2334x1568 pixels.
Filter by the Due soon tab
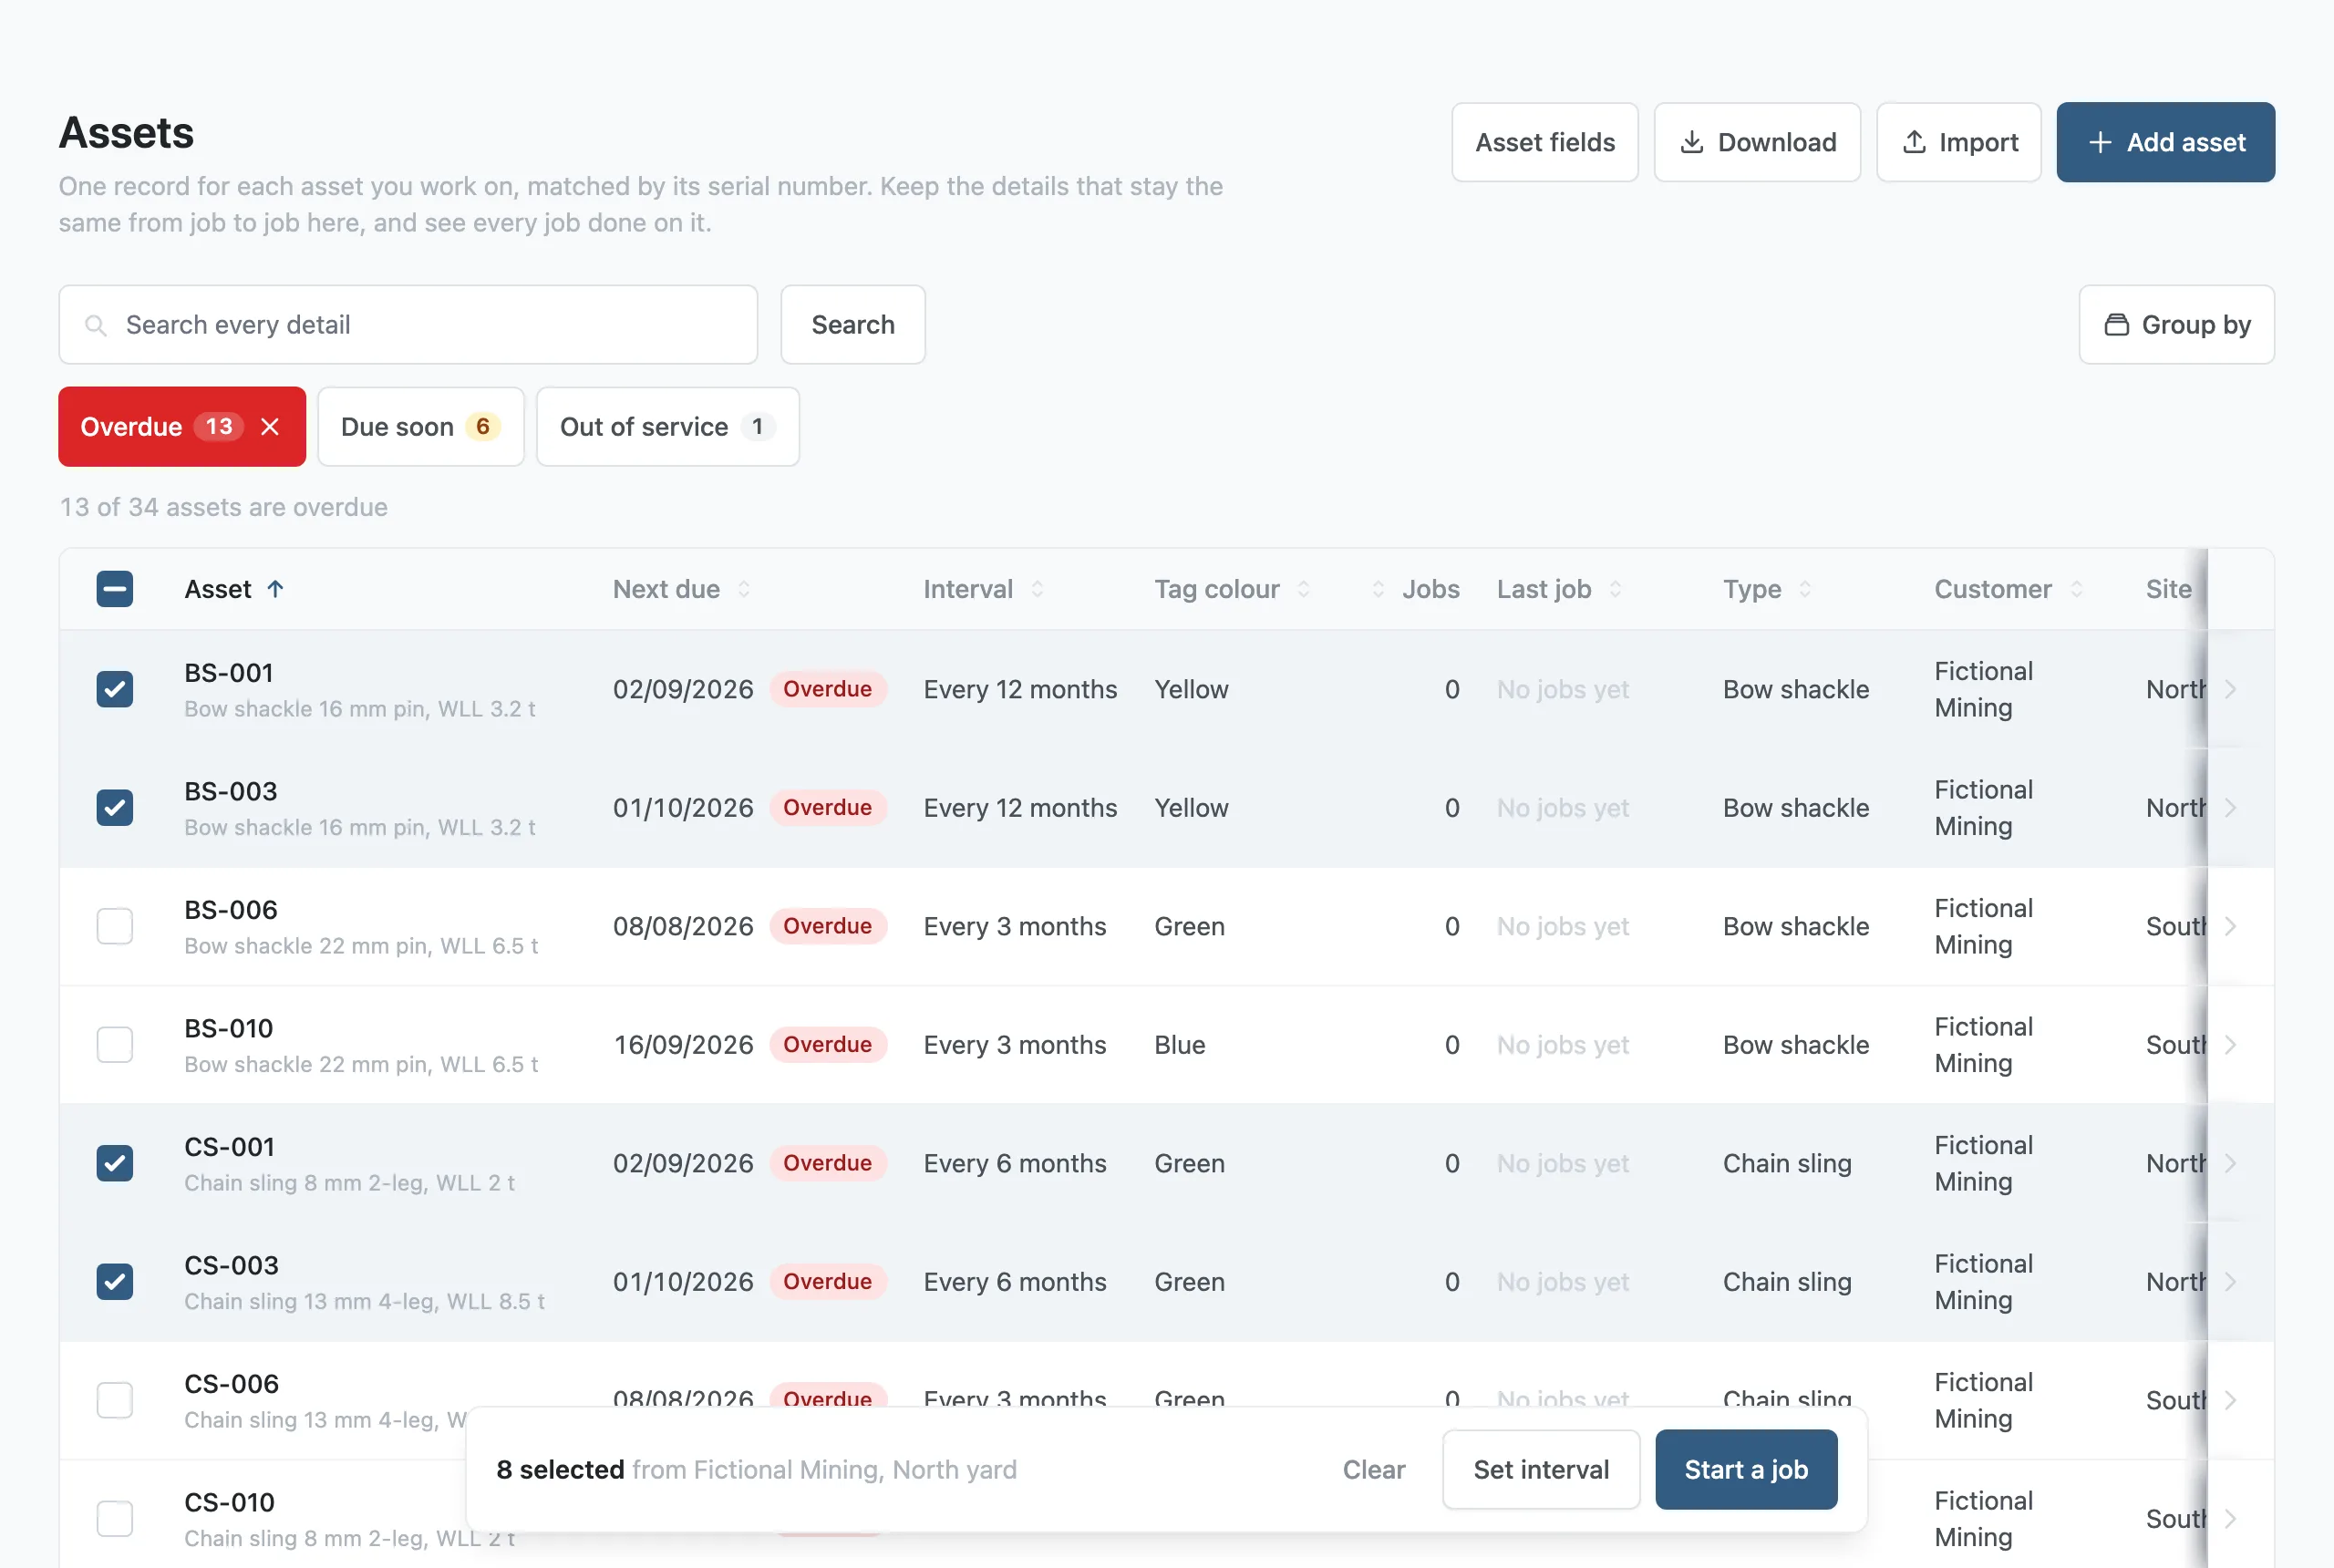click(421, 427)
